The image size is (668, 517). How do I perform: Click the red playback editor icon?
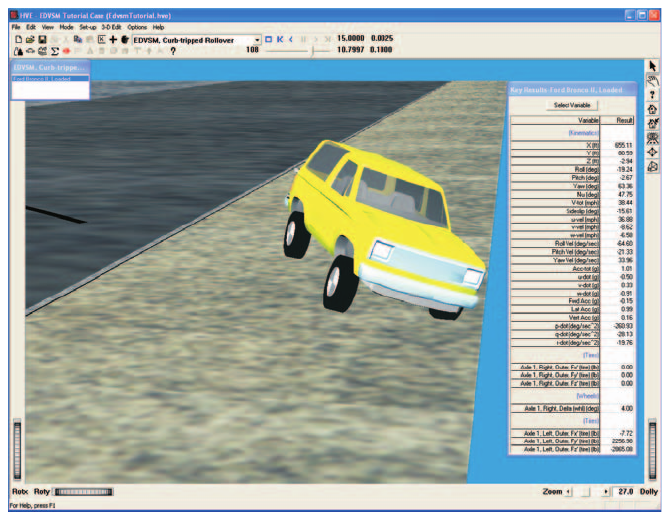[x=66, y=51]
